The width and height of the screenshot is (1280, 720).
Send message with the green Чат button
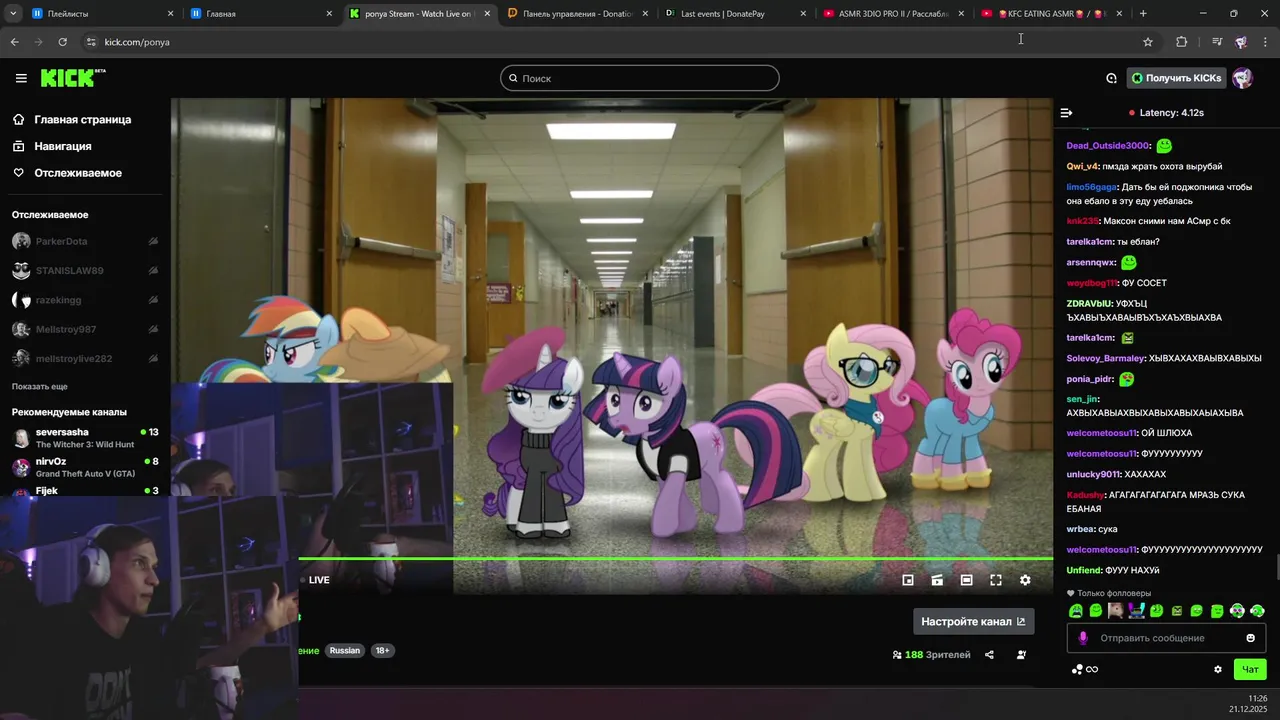pos(1250,669)
